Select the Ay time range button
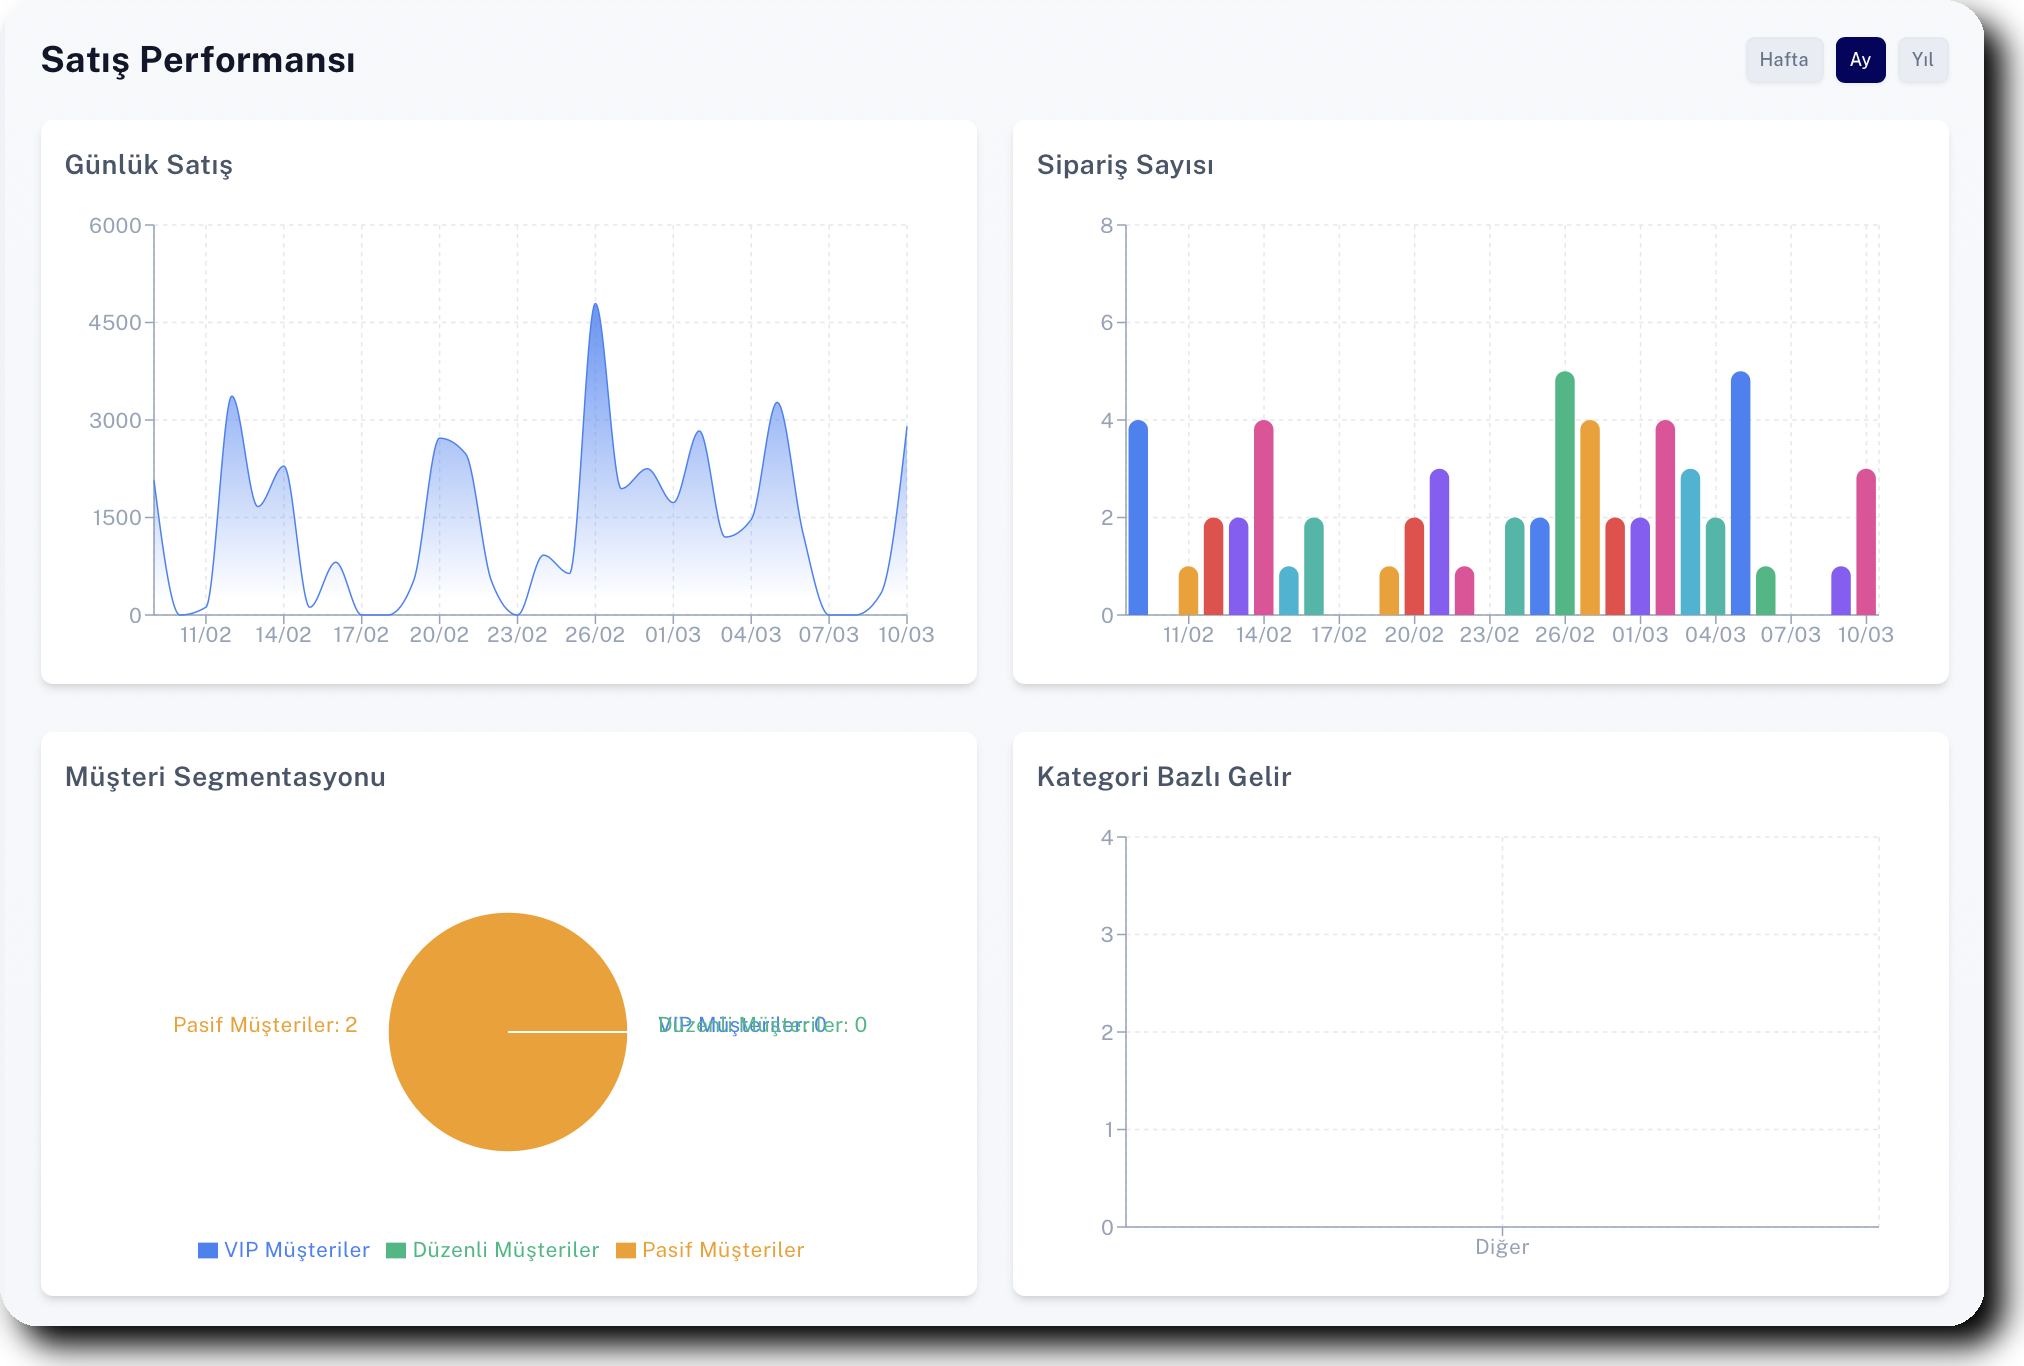Viewport: 2024px width, 1366px height. (x=1859, y=60)
